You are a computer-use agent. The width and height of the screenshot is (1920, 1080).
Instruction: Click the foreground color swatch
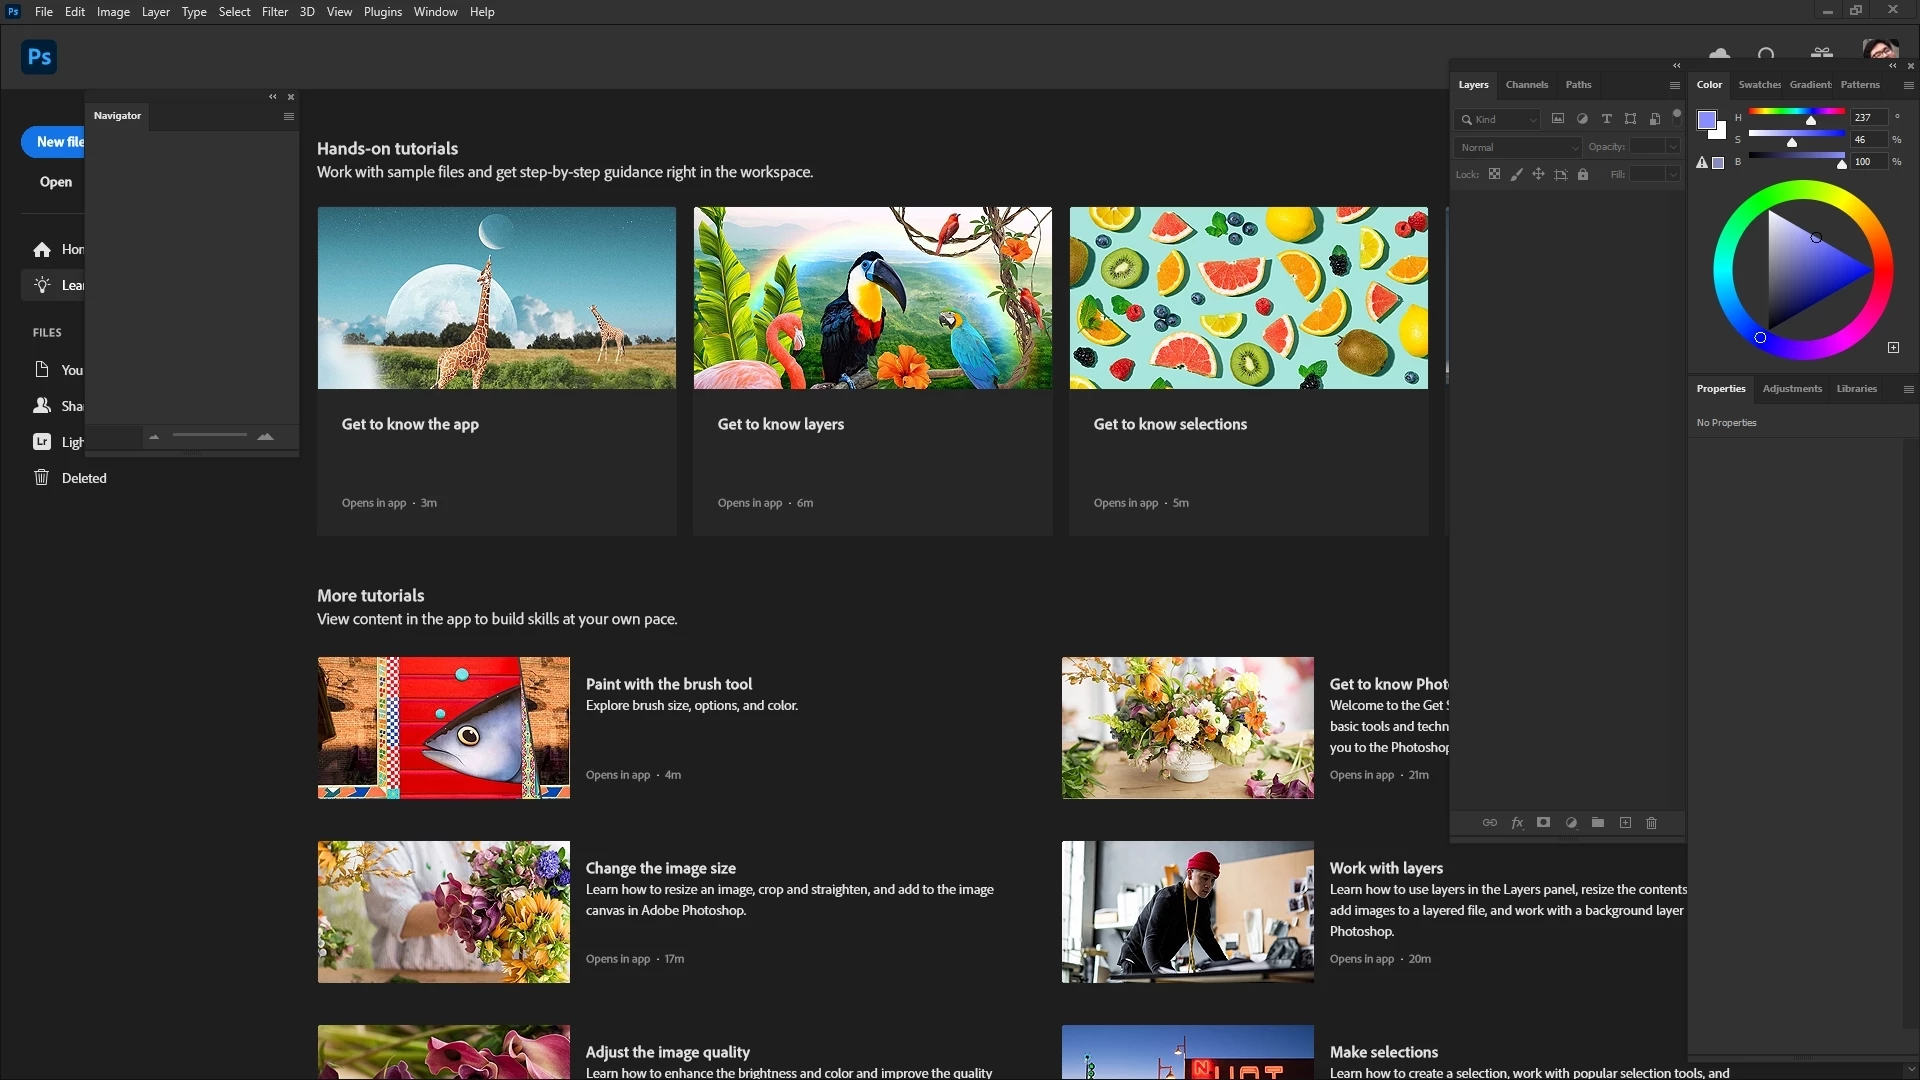(1706, 120)
